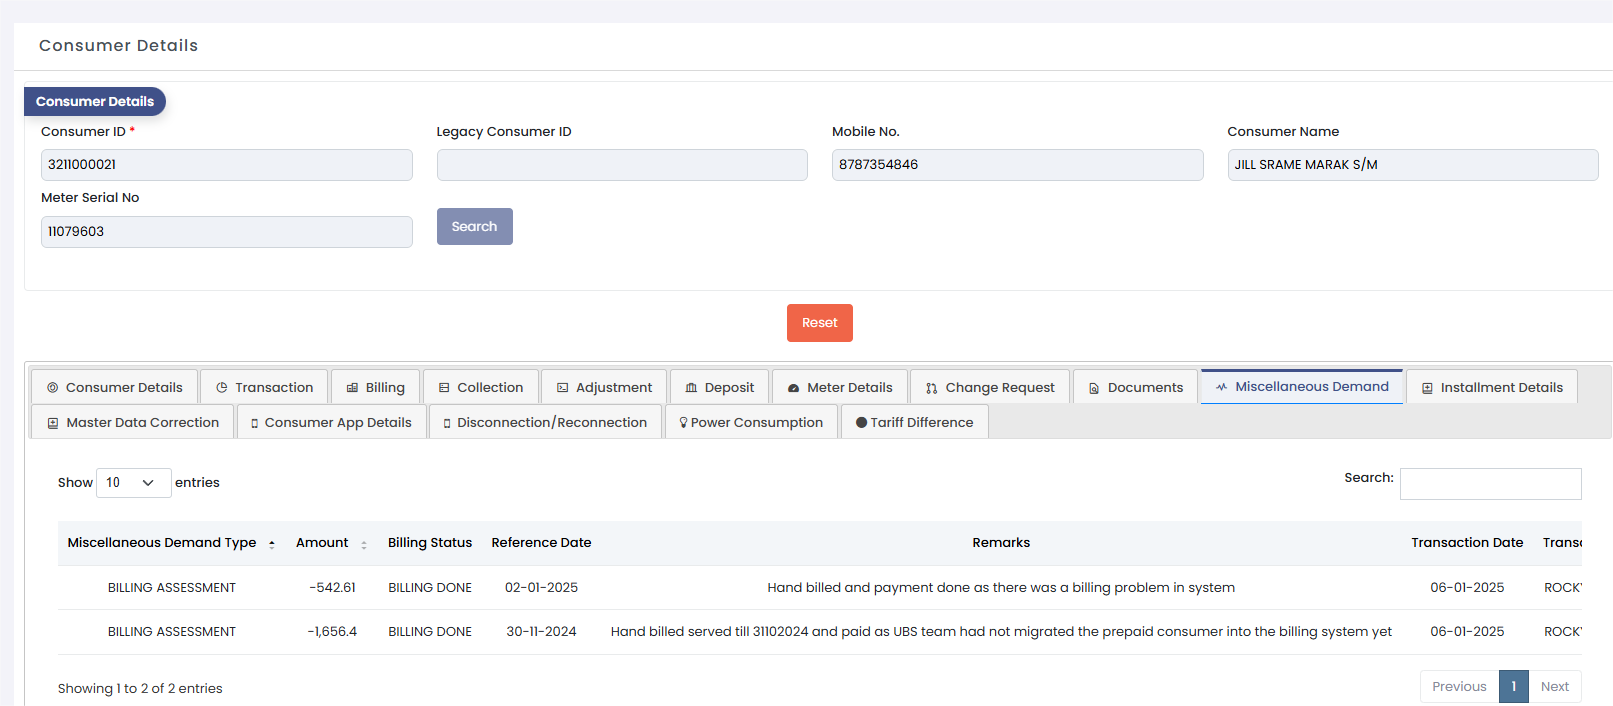Click the Deposit tab bank icon

[x=691, y=388]
